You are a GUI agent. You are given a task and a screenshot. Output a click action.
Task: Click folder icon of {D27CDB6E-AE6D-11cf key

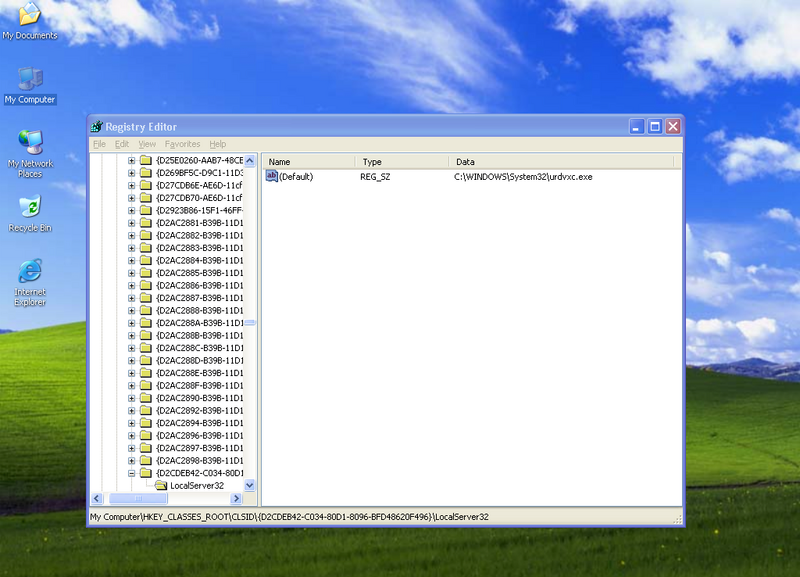click(x=146, y=185)
